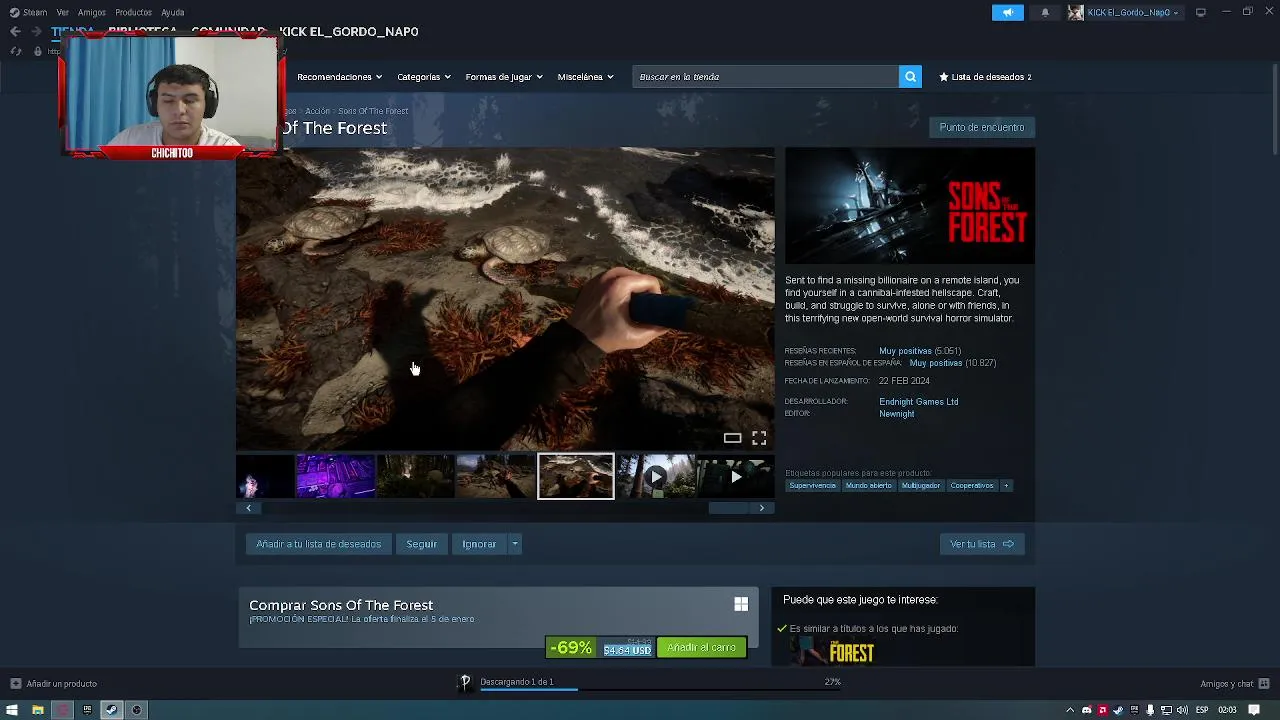Expand the Categorías dropdown
Screen dimensions: 1280x720
[x=424, y=77]
